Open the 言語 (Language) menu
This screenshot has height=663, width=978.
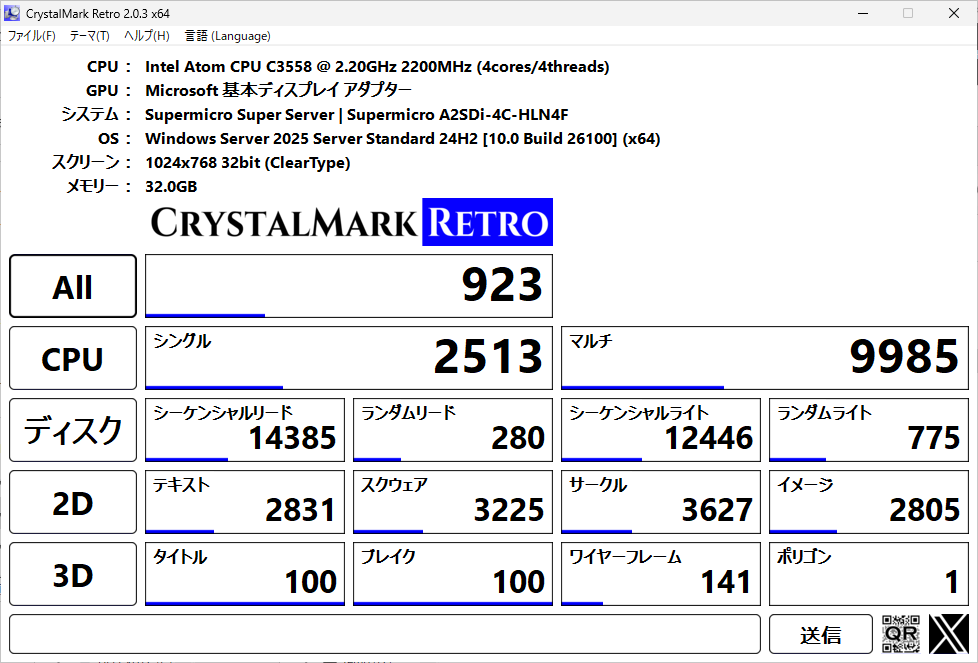pos(227,36)
